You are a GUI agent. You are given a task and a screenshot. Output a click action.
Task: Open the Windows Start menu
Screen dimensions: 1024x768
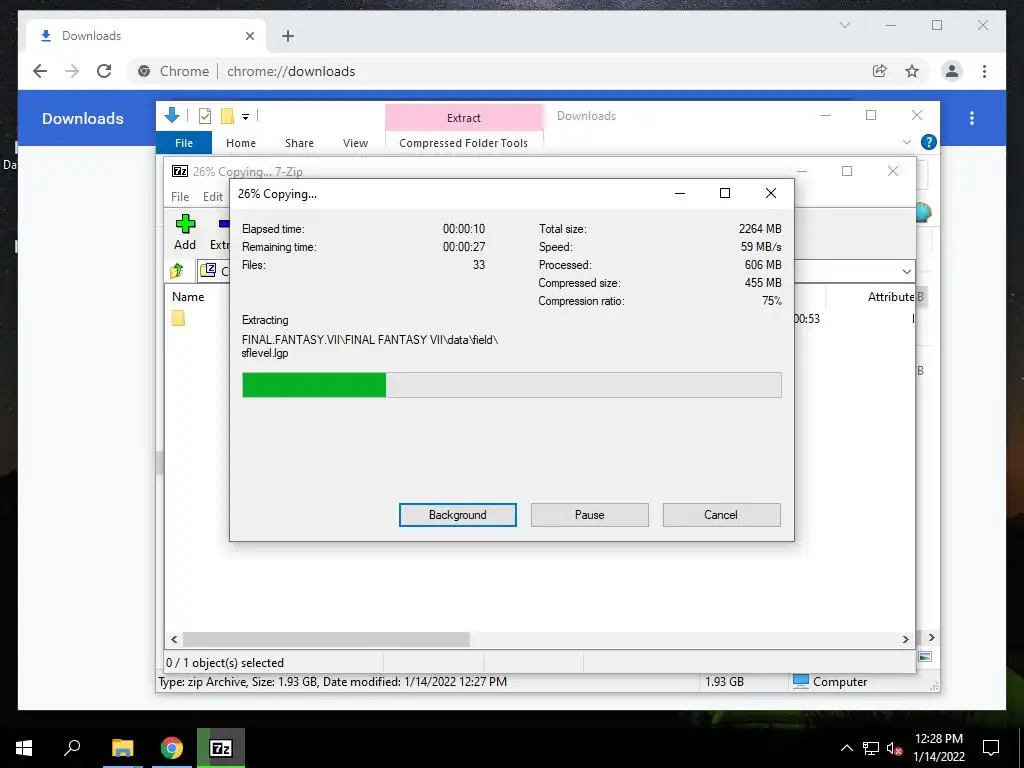(x=24, y=748)
